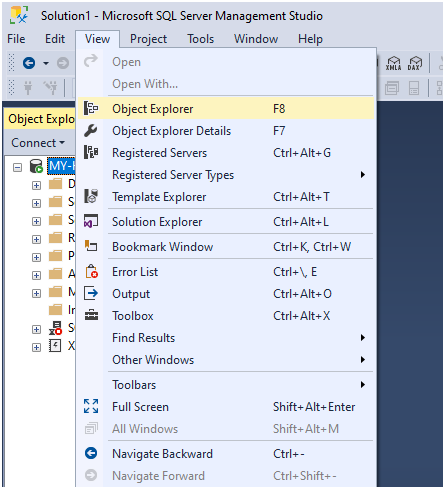Expand the folder starting with R
This screenshot has width=445, height=489.
tap(36, 239)
